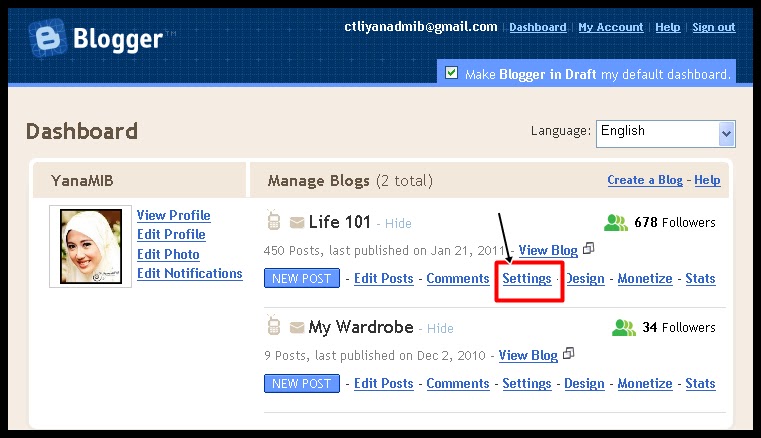The height and width of the screenshot is (438, 761).
Task: Click the Manage Blogs (2 total) heading
Action: 350,181
